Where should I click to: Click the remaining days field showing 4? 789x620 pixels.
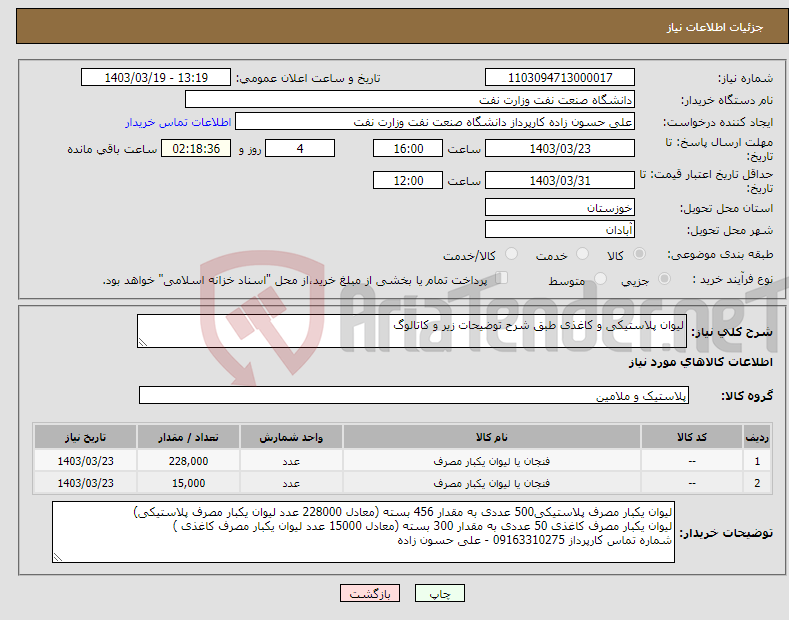tap(300, 148)
